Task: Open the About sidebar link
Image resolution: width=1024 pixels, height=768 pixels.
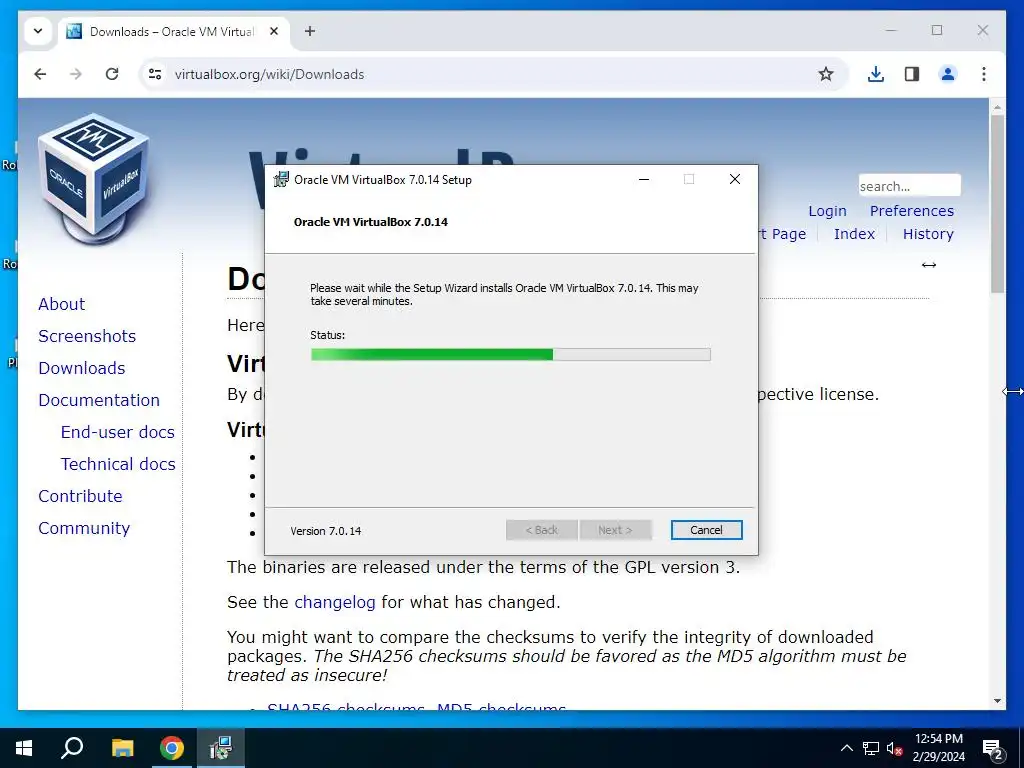Action: (x=61, y=304)
